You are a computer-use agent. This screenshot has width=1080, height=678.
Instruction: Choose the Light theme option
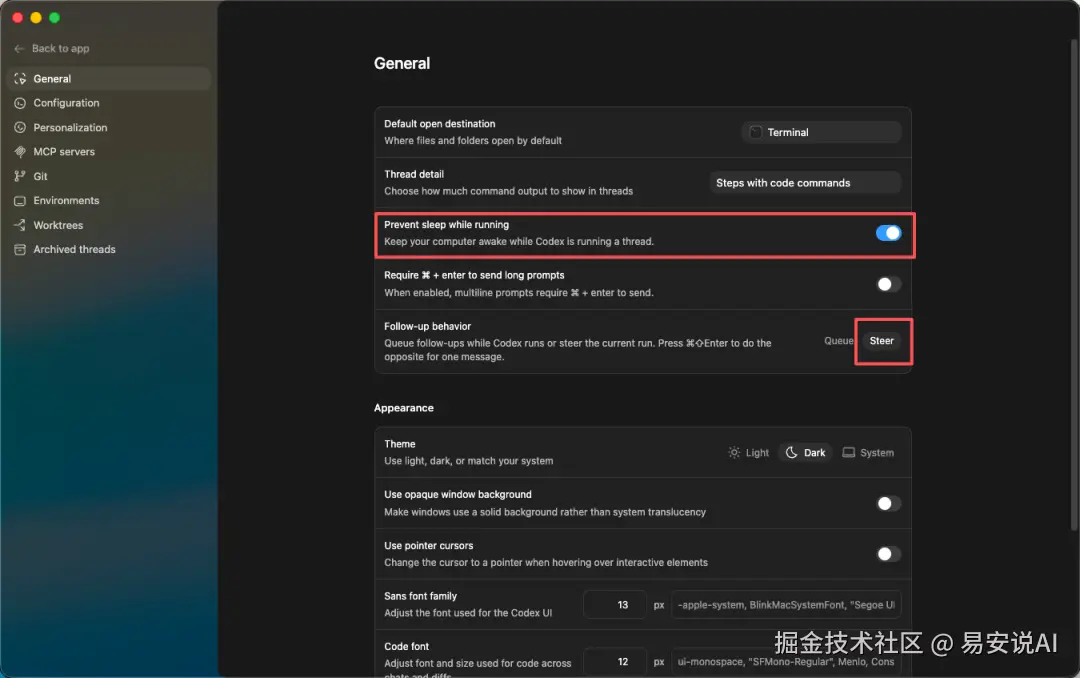pyautogui.click(x=749, y=453)
